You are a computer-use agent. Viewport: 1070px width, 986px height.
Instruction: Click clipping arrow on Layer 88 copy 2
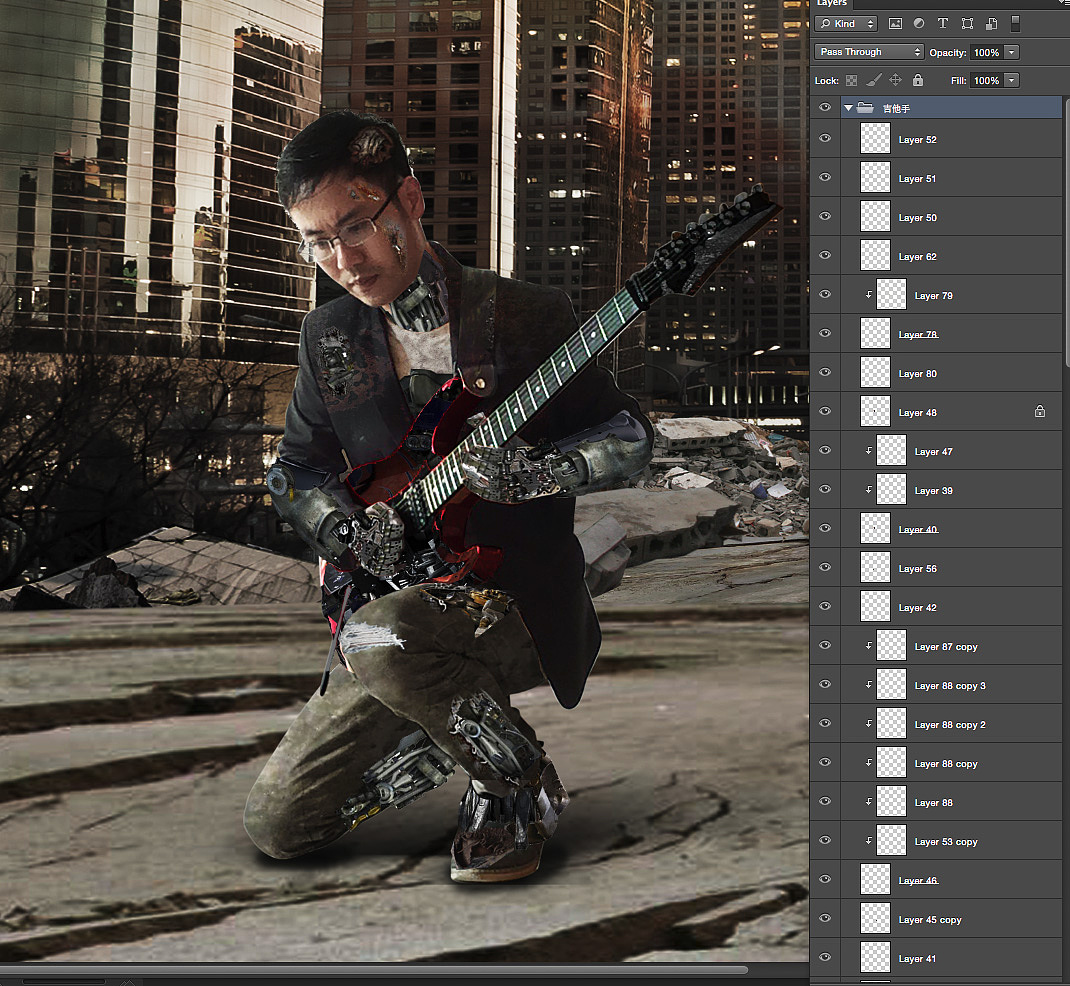tap(869, 724)
